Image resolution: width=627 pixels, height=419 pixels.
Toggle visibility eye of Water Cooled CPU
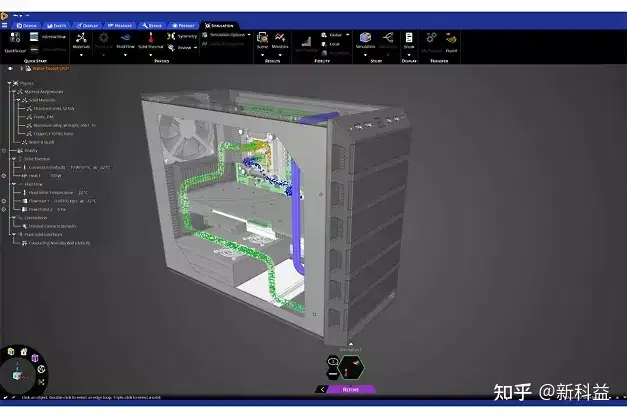click(10, 68)
